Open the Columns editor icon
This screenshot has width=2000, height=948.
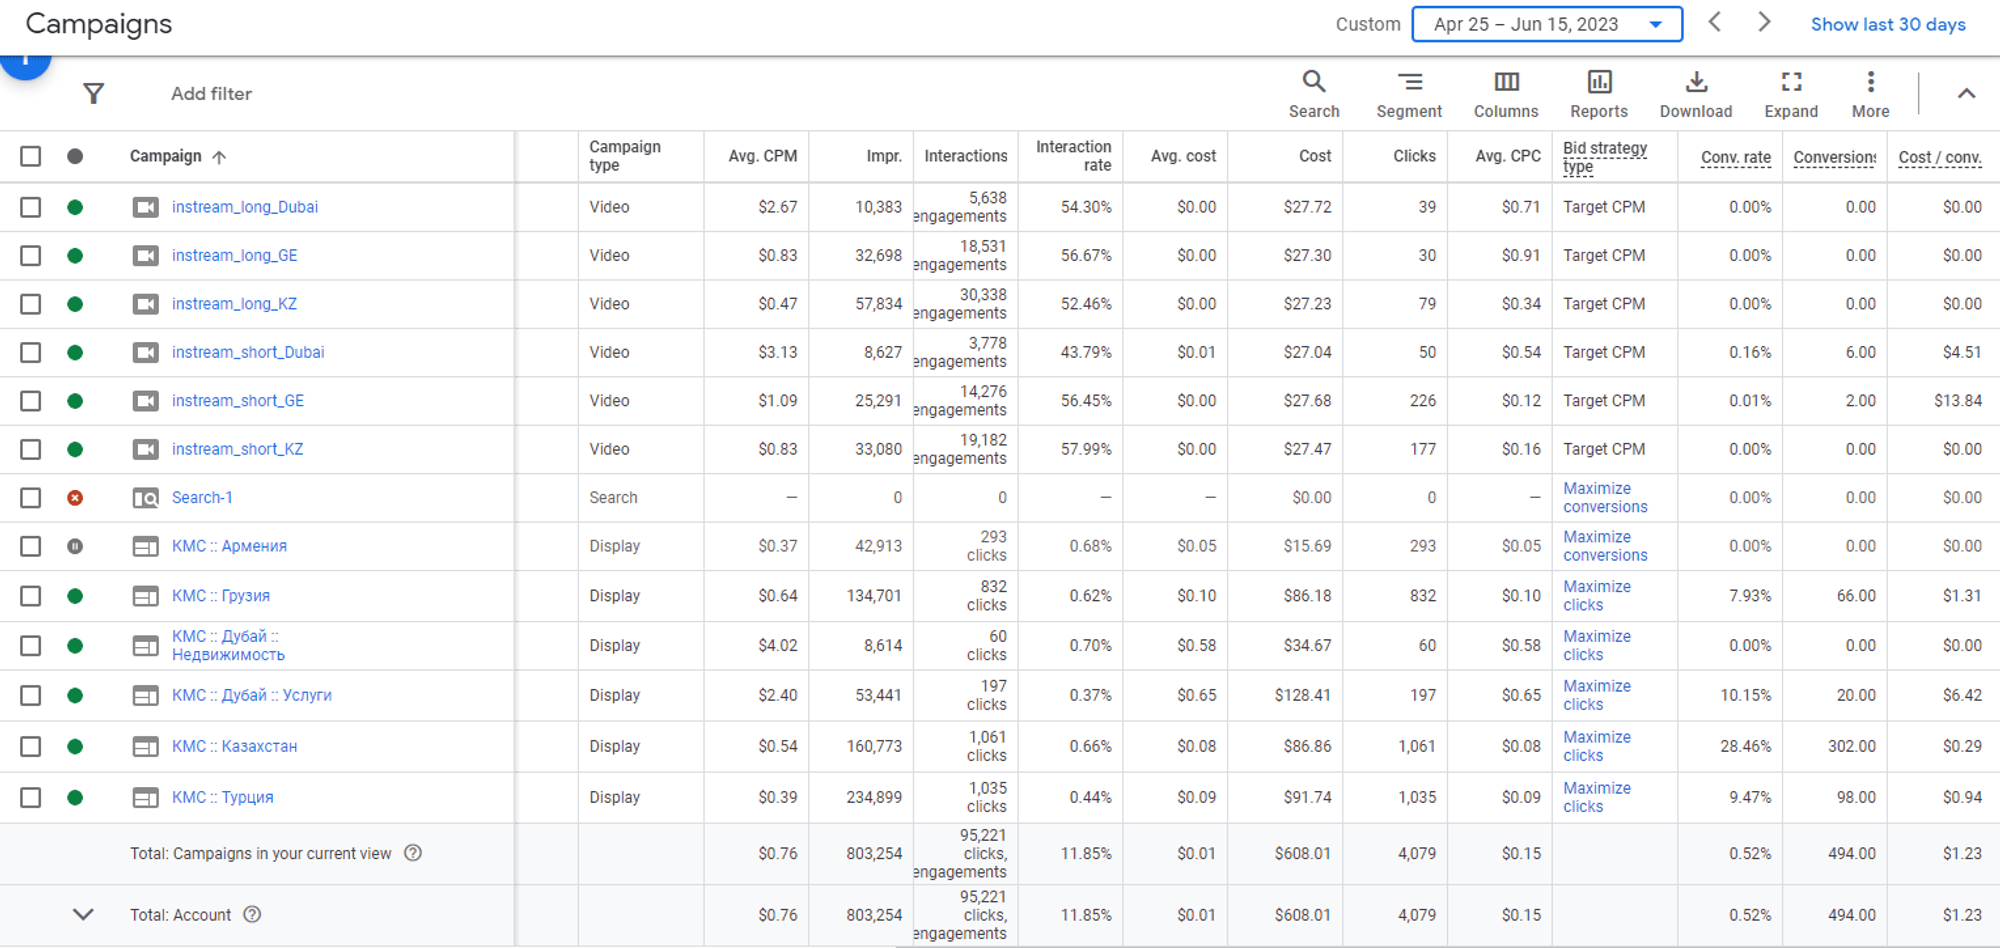1505,83
